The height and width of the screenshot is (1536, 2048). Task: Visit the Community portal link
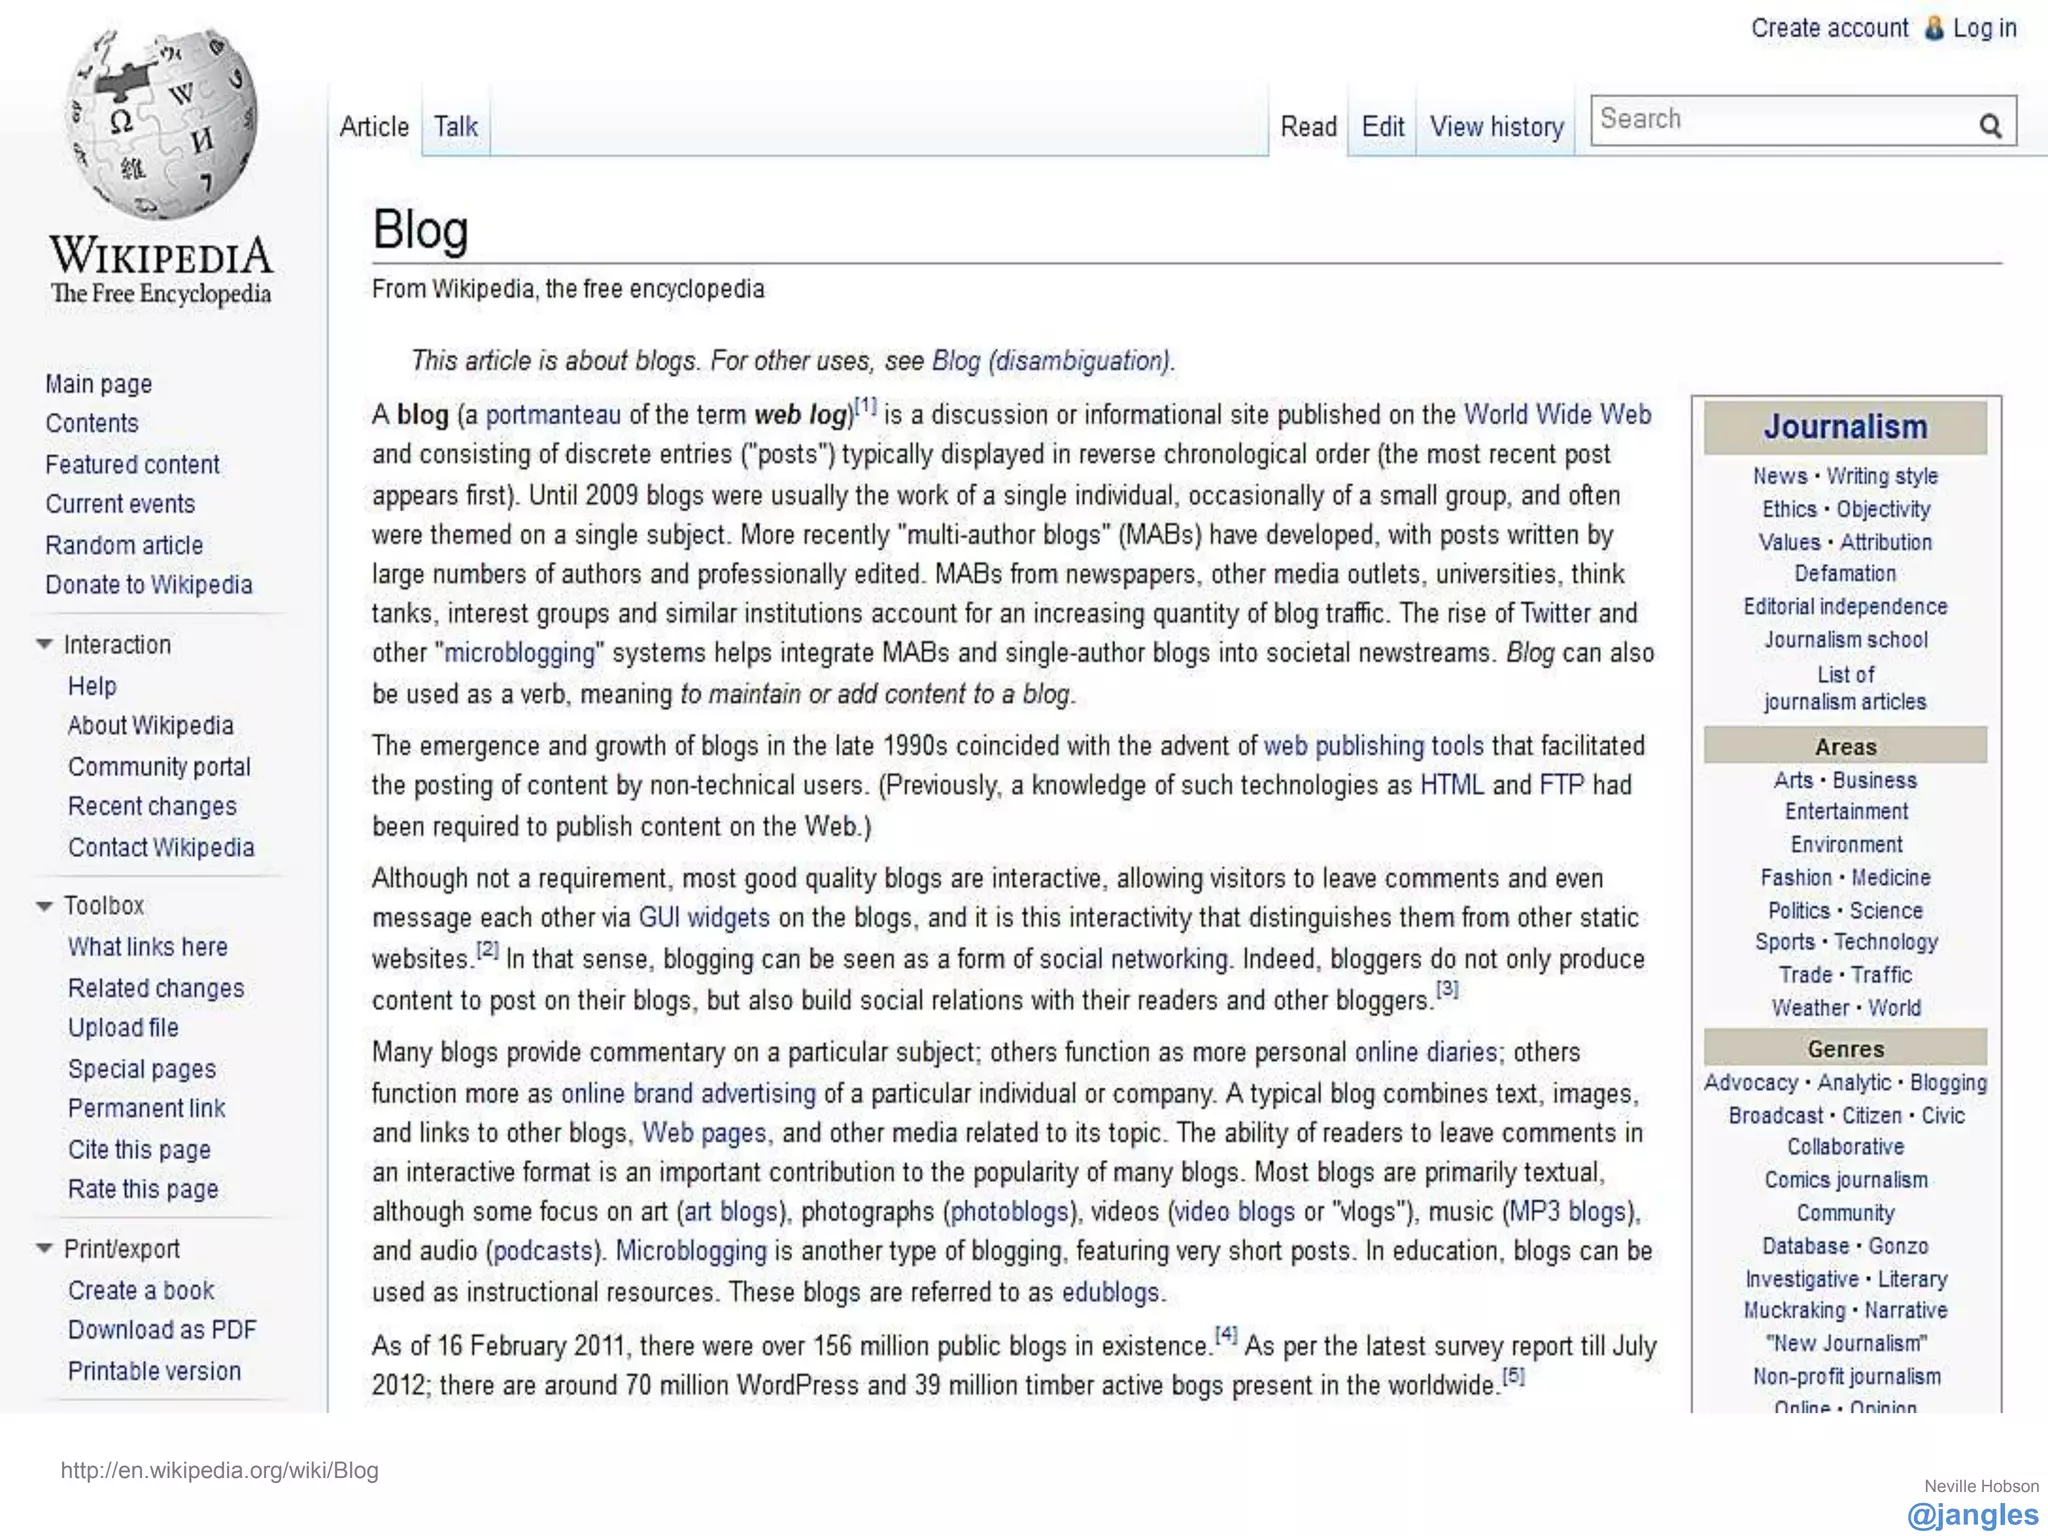point(159,767)
